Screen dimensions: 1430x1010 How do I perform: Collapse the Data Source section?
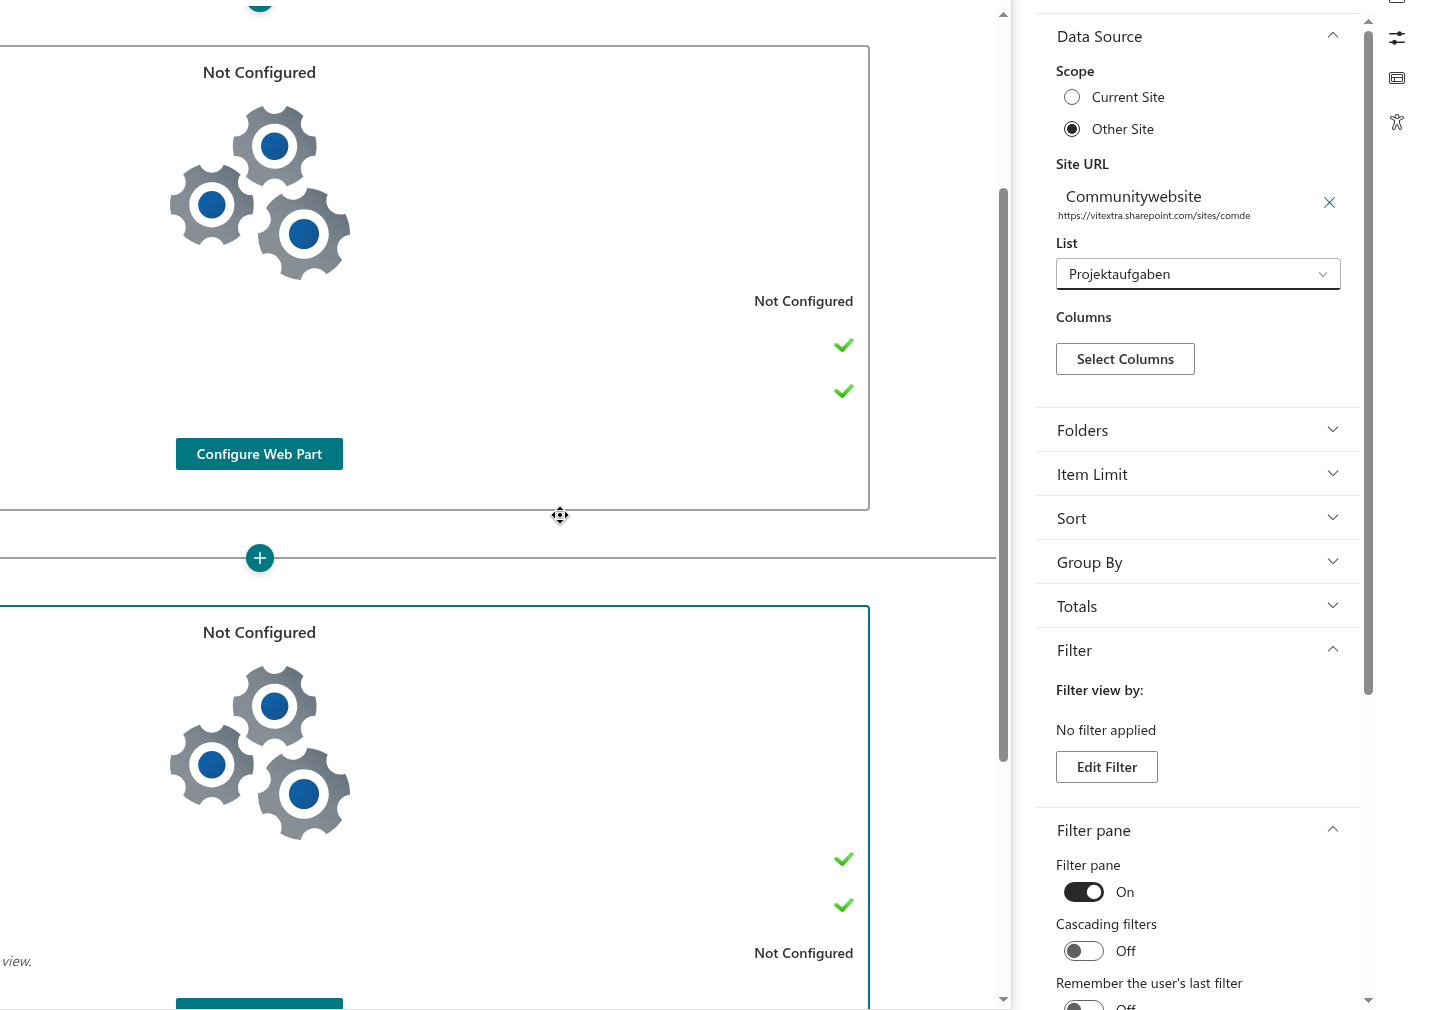click(1198, 36)
